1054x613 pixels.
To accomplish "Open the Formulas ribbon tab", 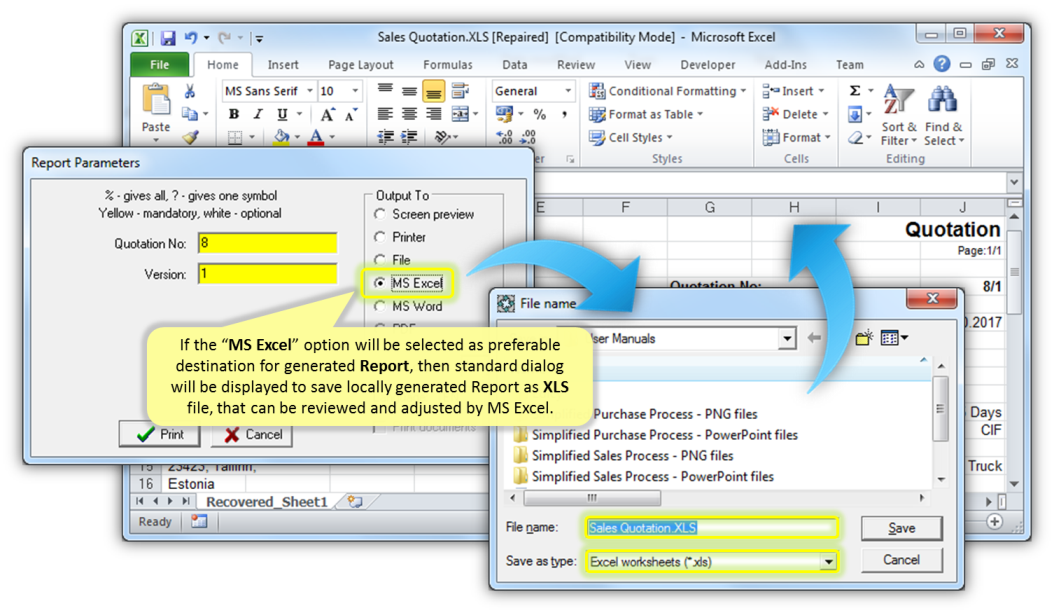I will [x=448, y=65].
